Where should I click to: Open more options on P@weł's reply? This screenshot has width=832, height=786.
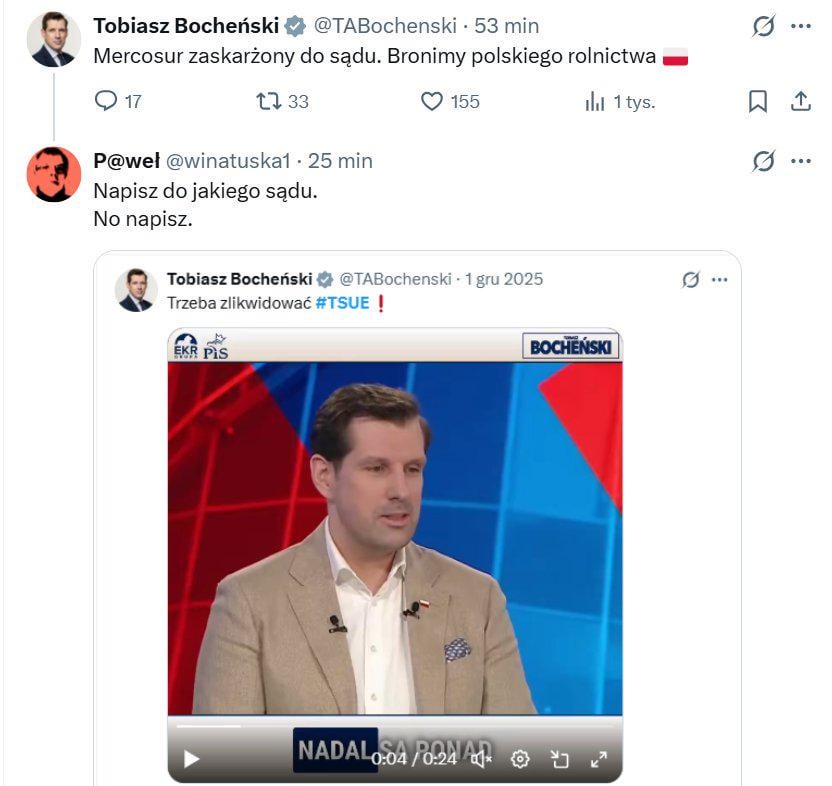(801, 160)
